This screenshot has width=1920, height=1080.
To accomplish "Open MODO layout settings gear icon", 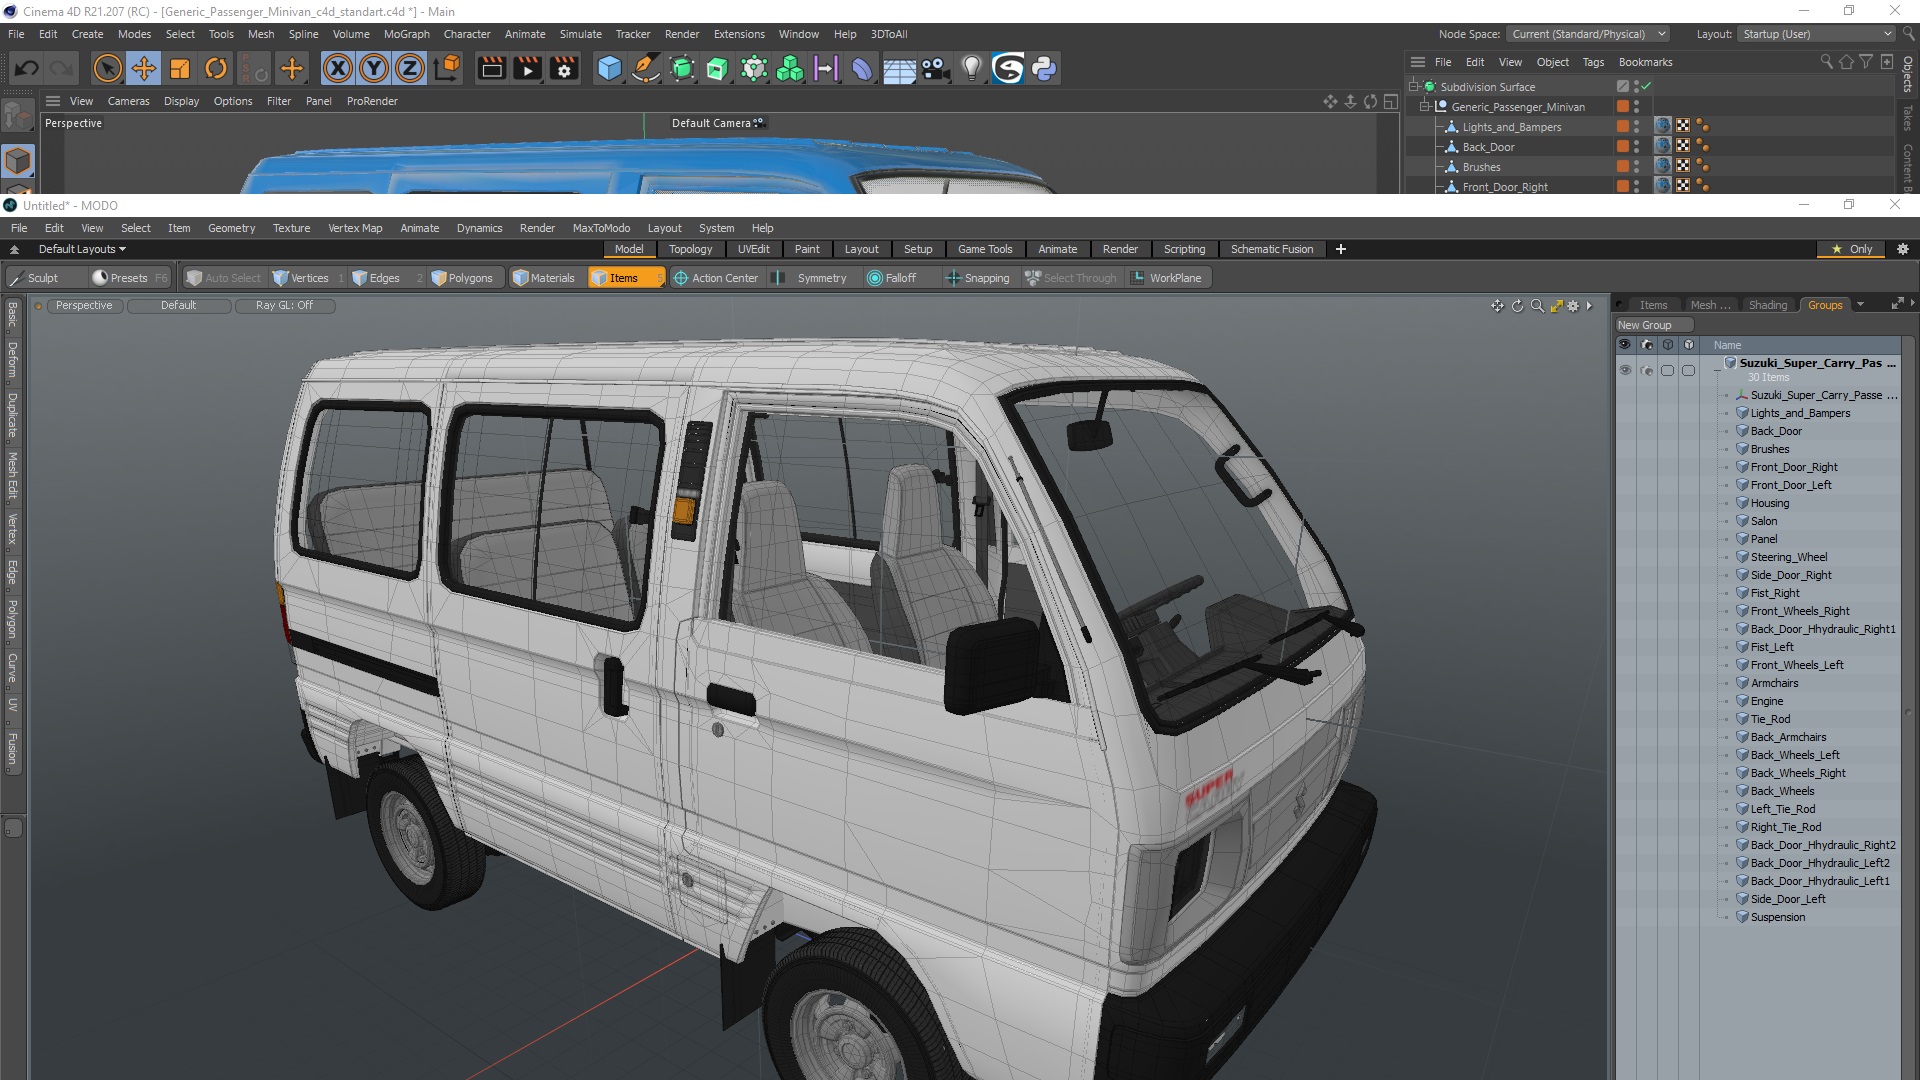I will [x=1903, y=249].
